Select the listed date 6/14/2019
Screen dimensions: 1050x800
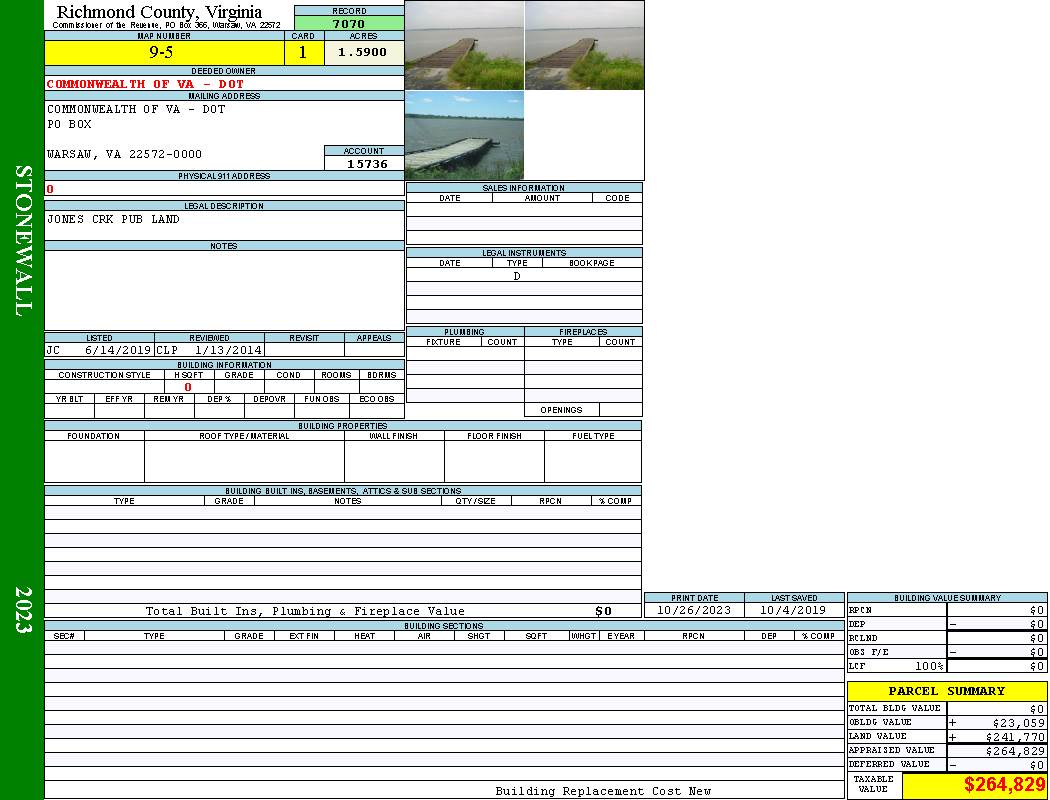coord(117,350)
